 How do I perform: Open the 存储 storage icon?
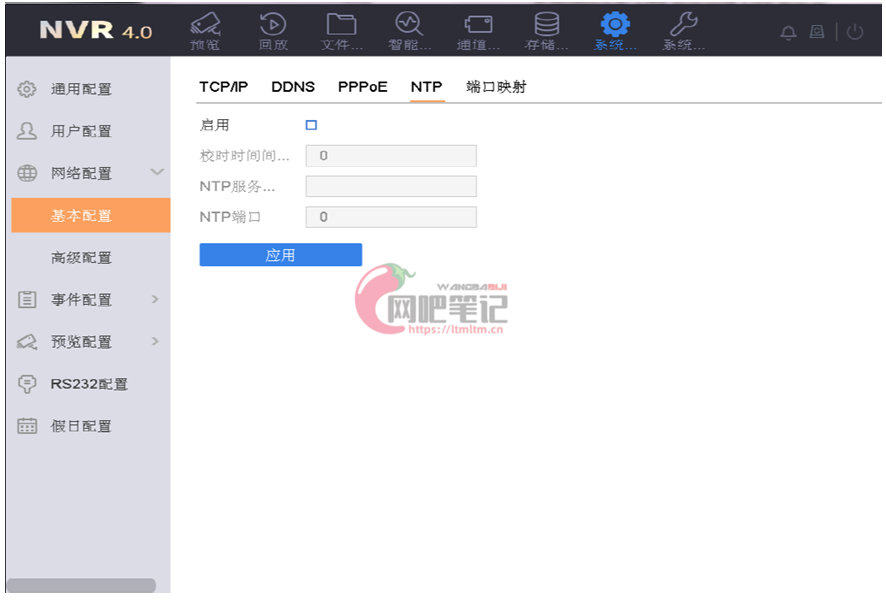(x=546, y=31)
